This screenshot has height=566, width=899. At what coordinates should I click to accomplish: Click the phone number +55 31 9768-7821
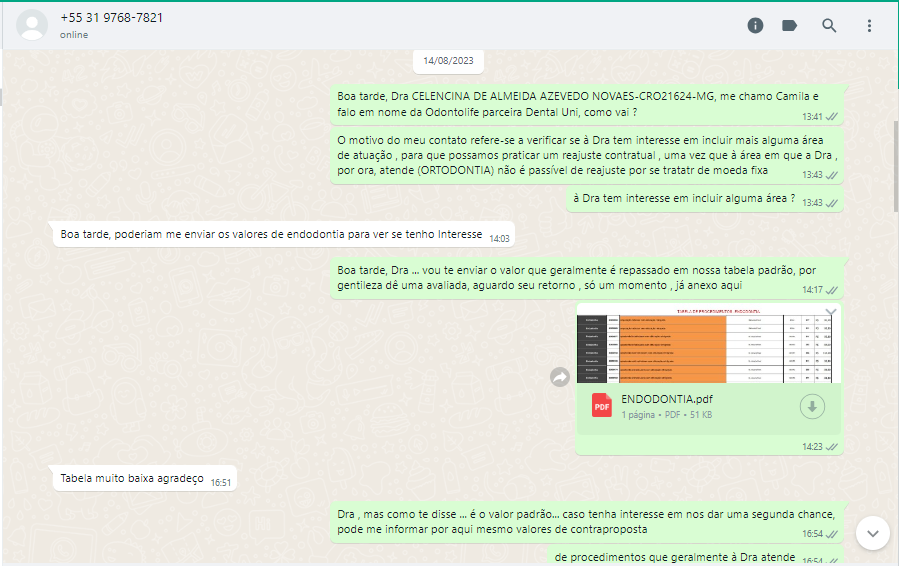tap(112, 18)
